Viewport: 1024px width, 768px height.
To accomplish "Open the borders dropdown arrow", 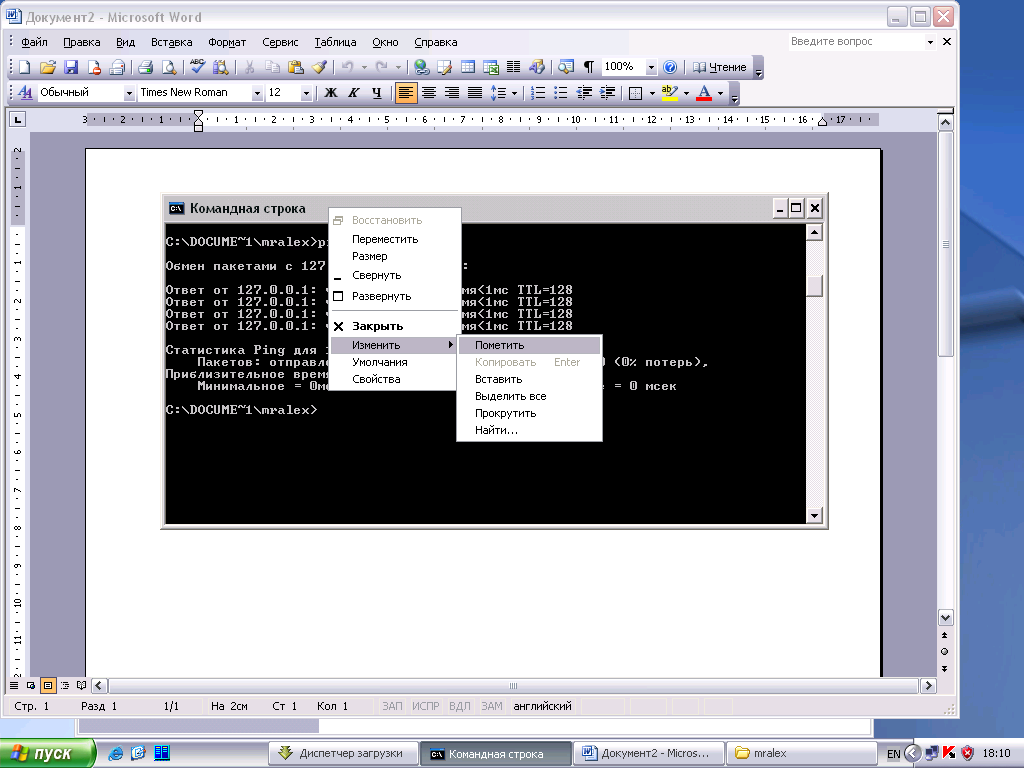I will [652, 93].
